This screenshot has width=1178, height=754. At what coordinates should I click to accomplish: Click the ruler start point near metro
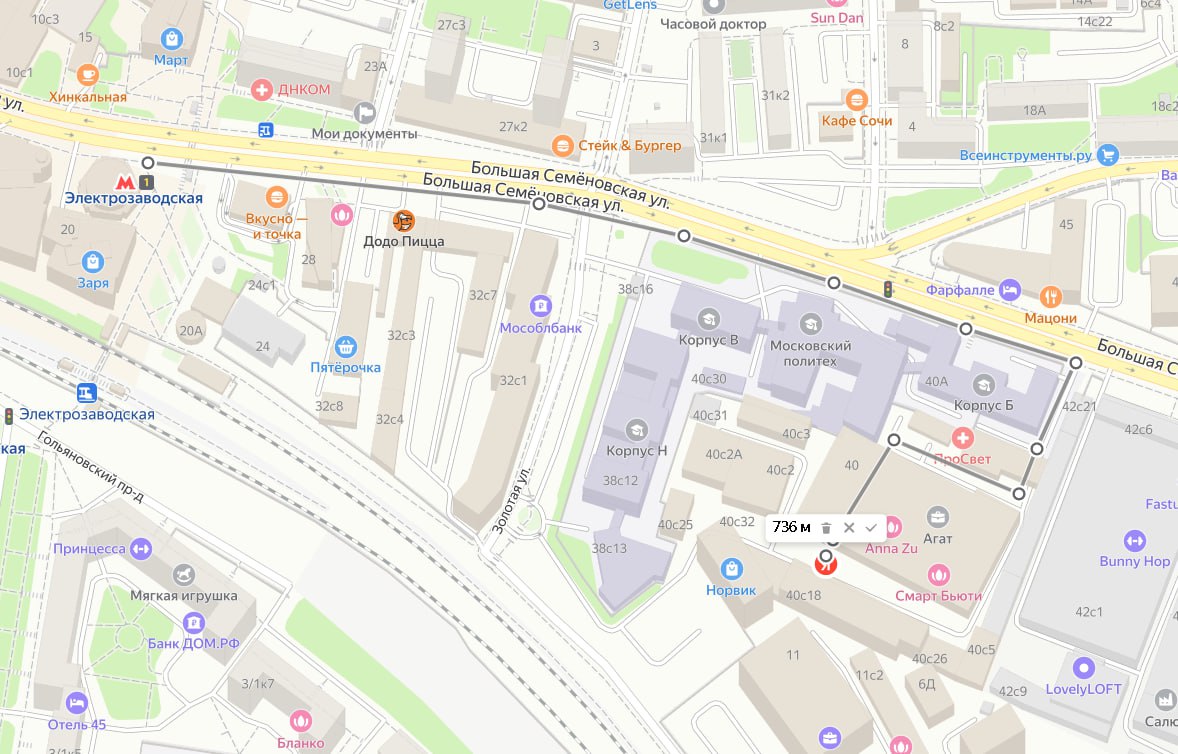coord(148,163)
